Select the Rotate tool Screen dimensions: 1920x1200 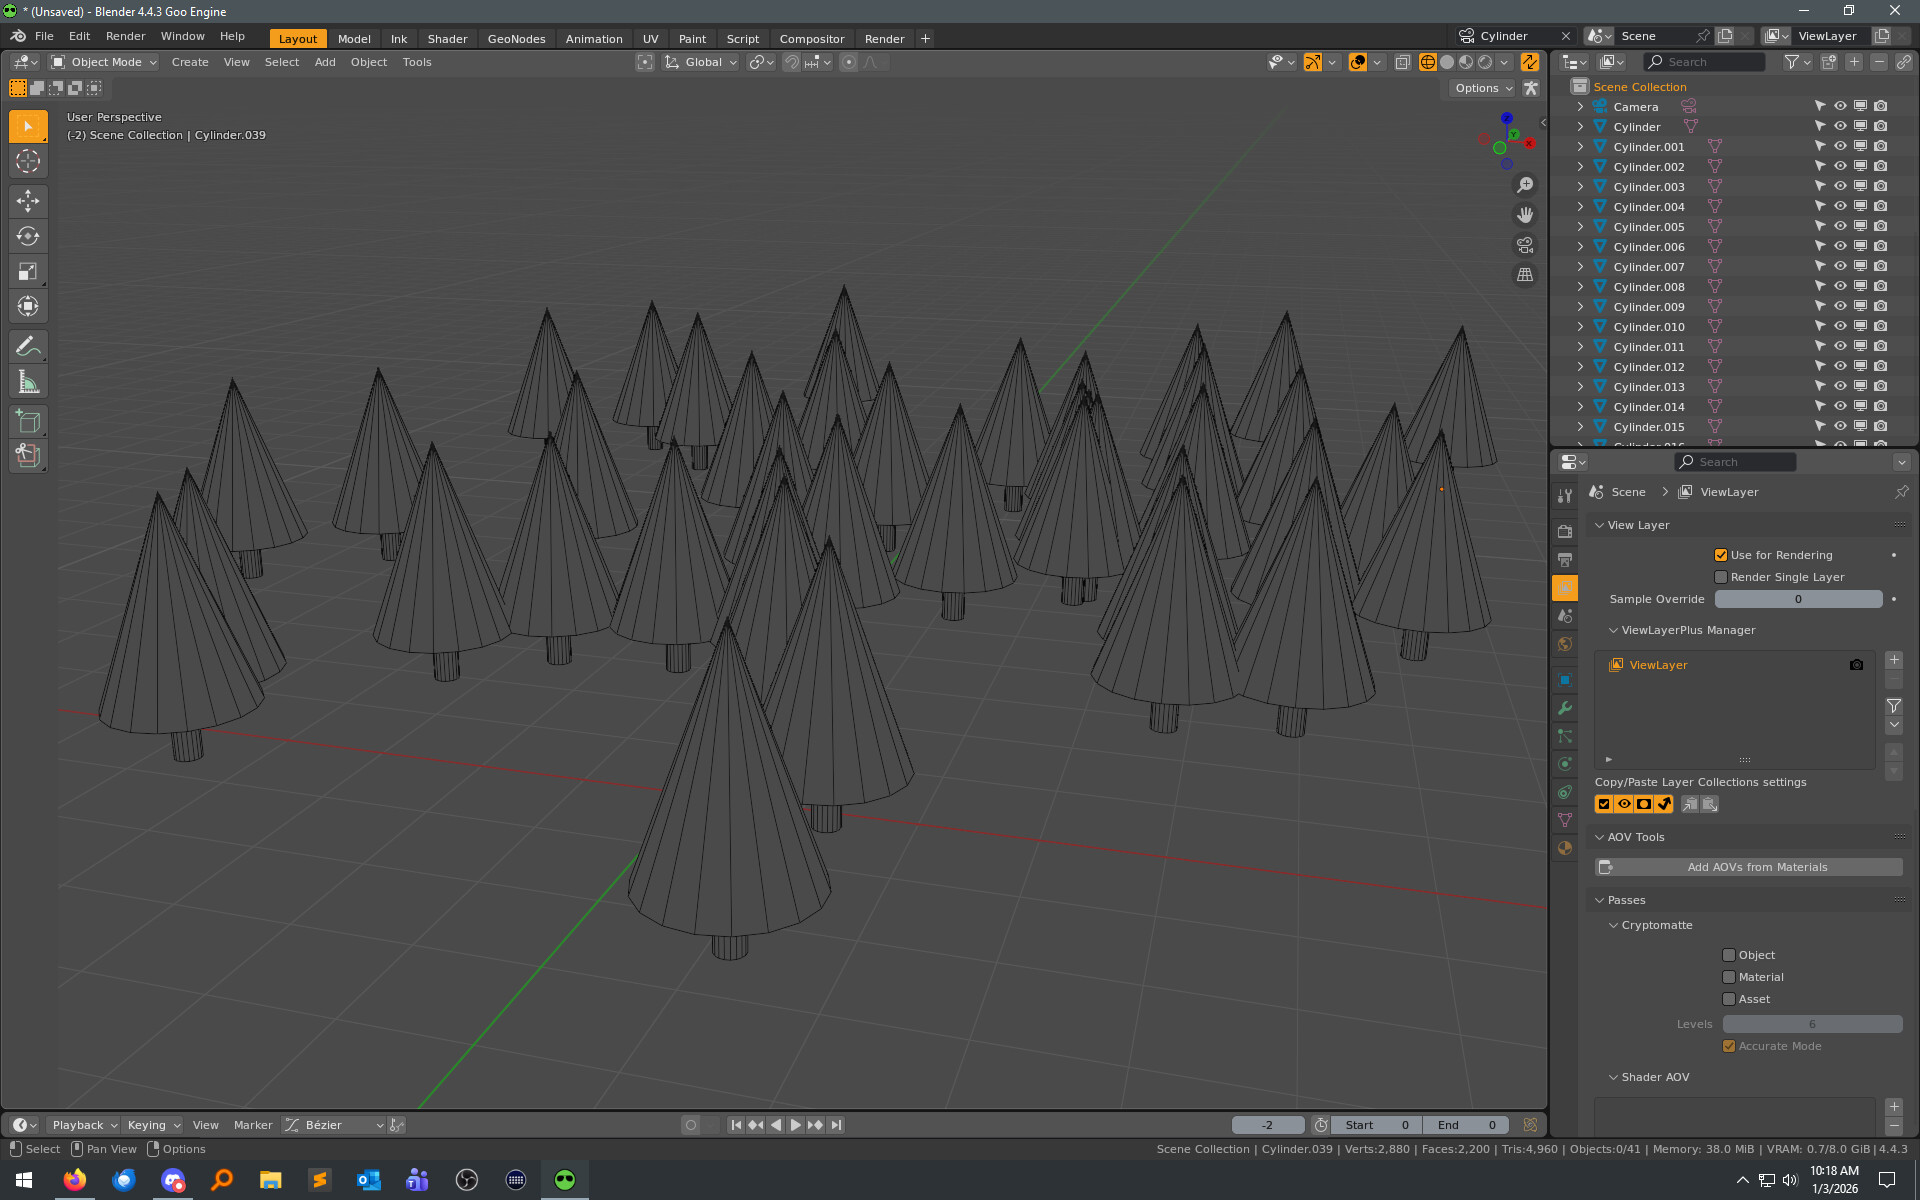pyautogui.click(x=28, y=237)
